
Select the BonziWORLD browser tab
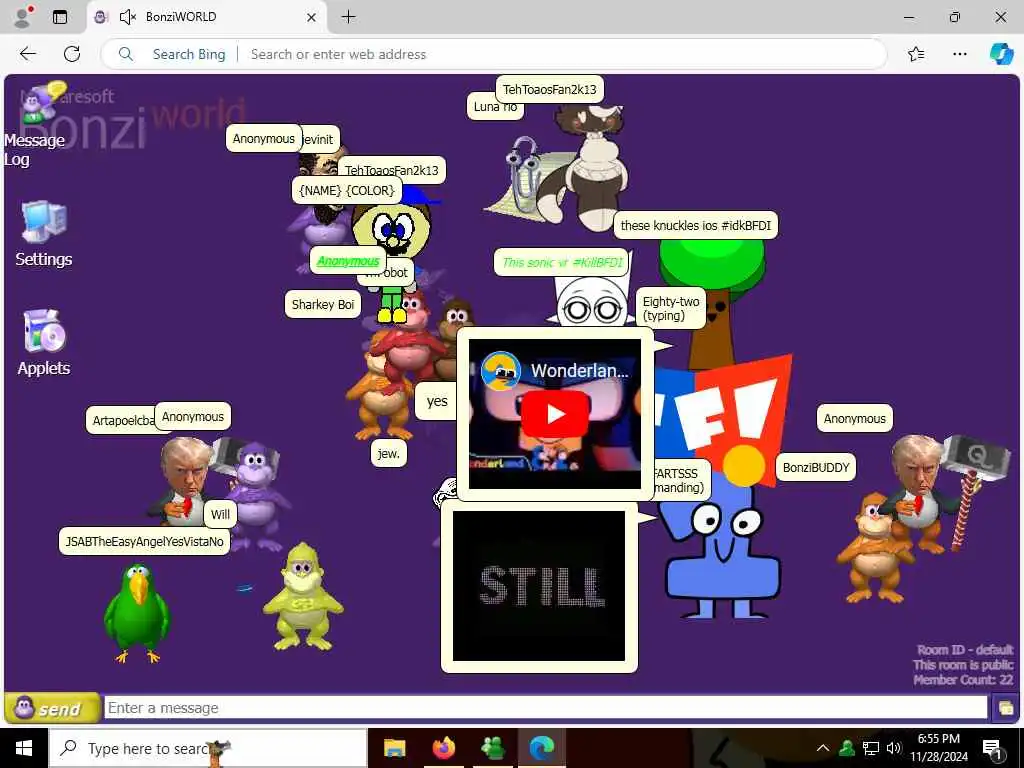(207, 17)
